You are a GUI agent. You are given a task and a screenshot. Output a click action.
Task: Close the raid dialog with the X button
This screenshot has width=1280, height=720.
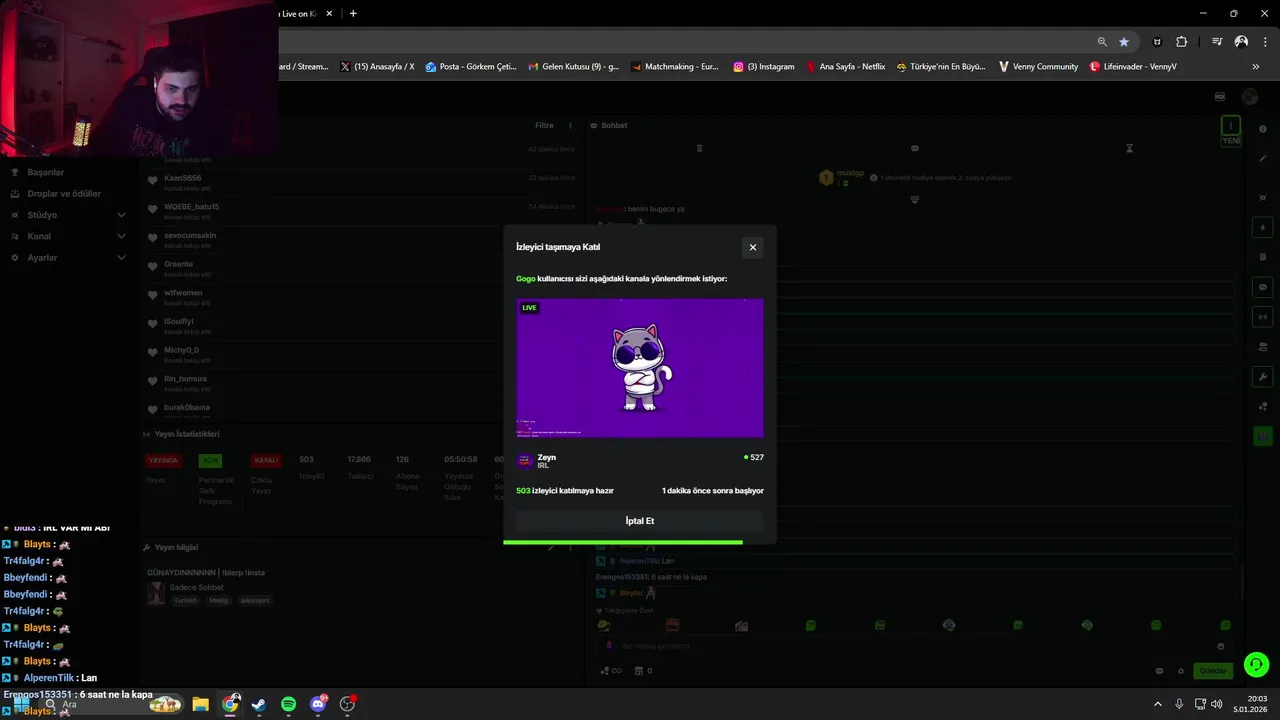(x=753, y=247)
